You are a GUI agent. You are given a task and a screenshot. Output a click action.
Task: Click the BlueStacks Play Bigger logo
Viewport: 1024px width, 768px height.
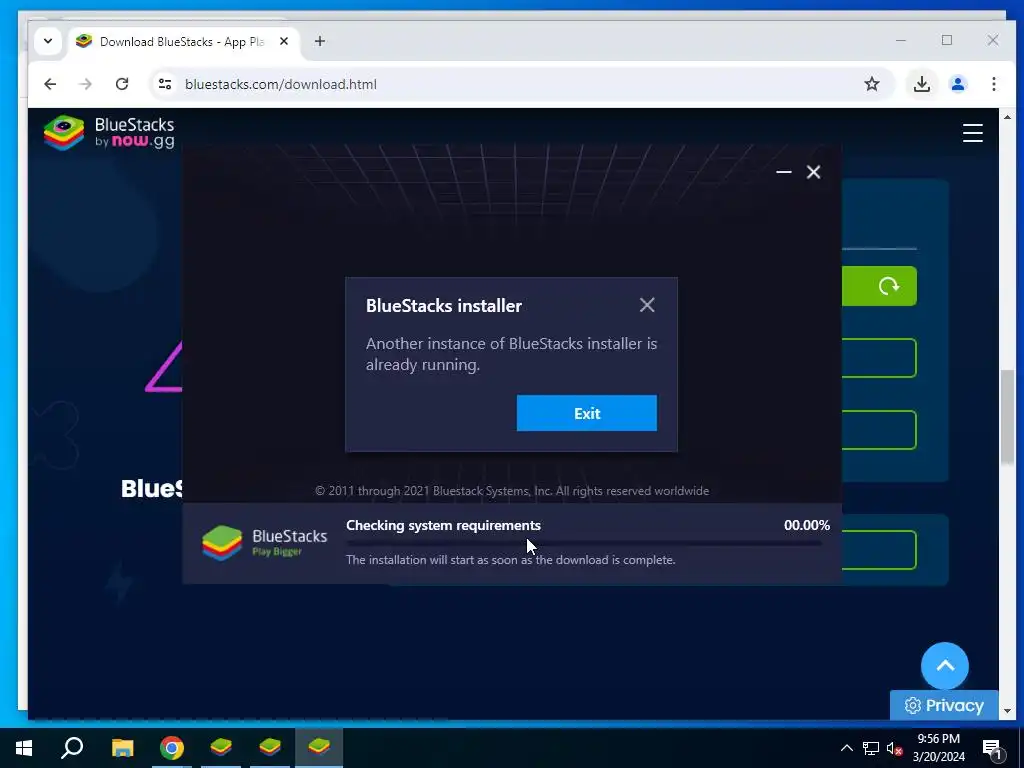pos(264,543)
